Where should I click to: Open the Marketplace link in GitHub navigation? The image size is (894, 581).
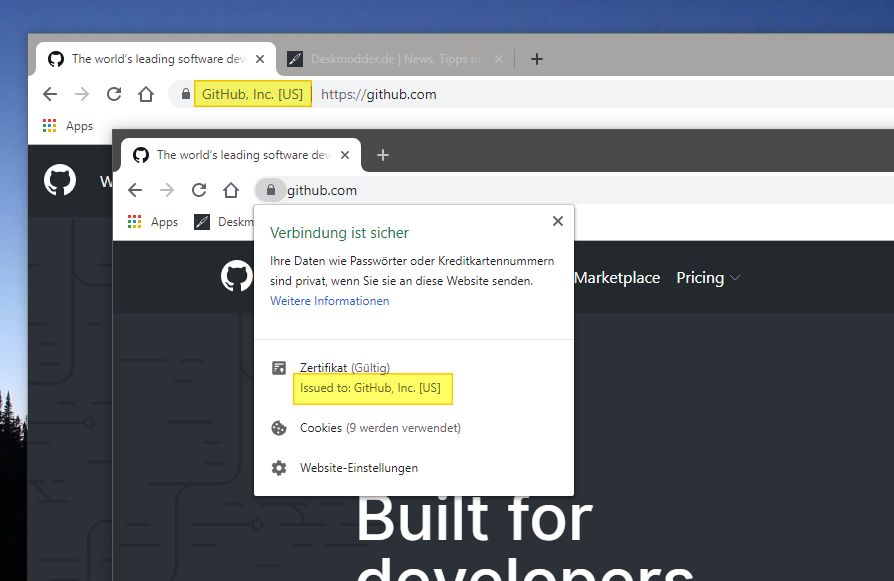[617, 278]
